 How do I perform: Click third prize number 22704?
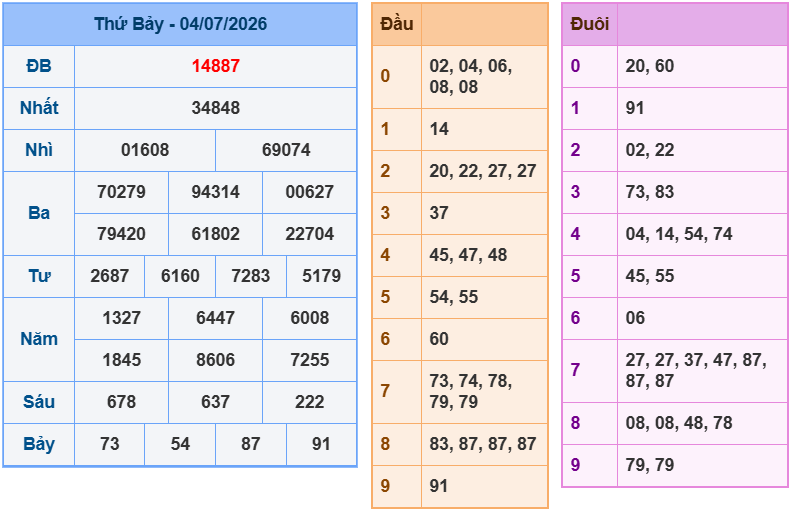point(309,234)
